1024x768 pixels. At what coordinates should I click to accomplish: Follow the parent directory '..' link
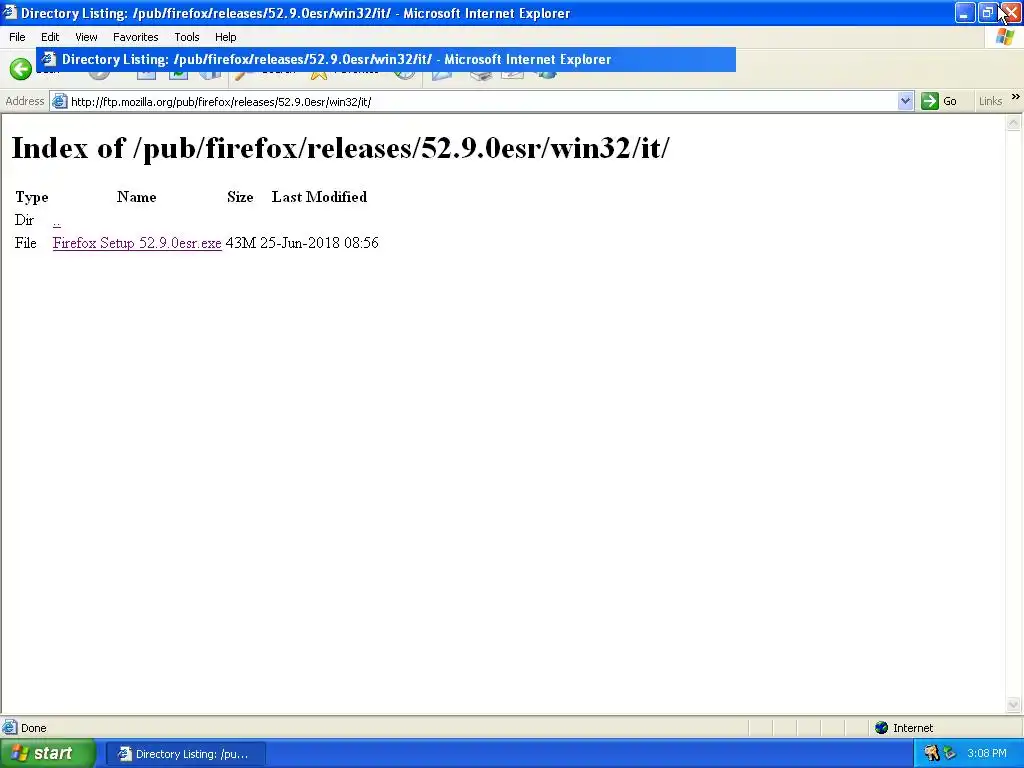57,221
